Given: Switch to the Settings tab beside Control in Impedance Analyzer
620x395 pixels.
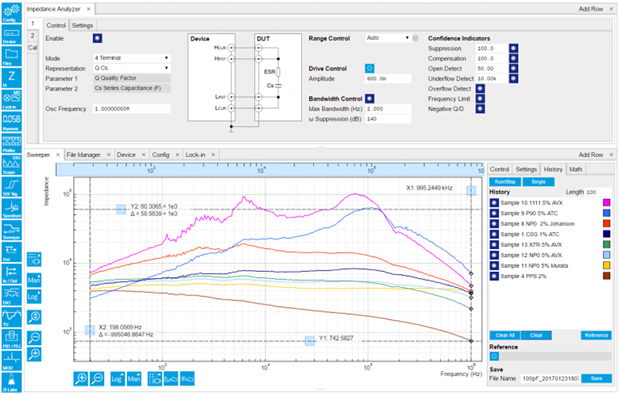Looking at the screenshot, I should pos(82,25).
